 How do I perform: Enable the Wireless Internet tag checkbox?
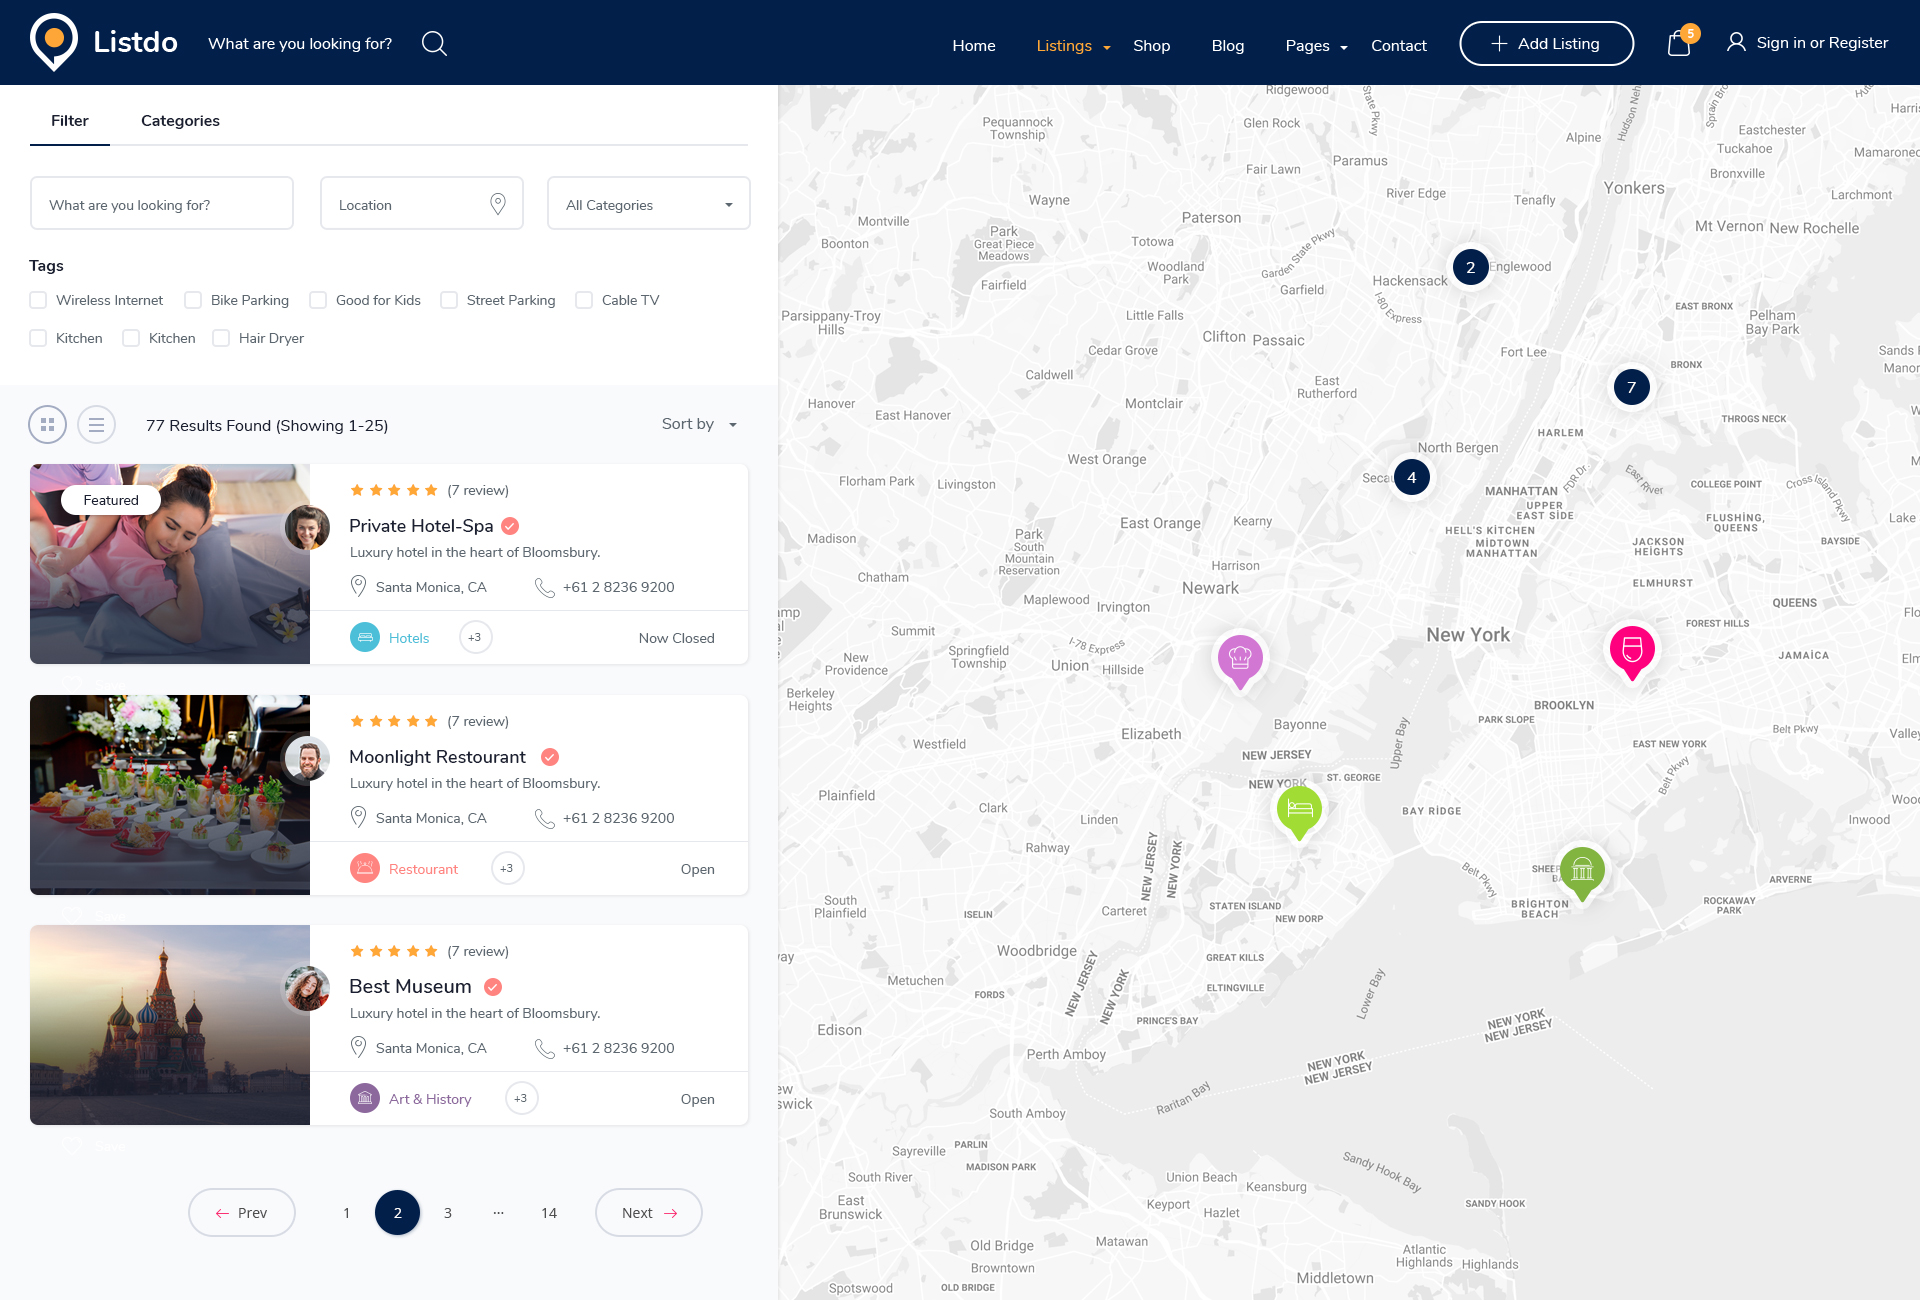tap(39, 300)
